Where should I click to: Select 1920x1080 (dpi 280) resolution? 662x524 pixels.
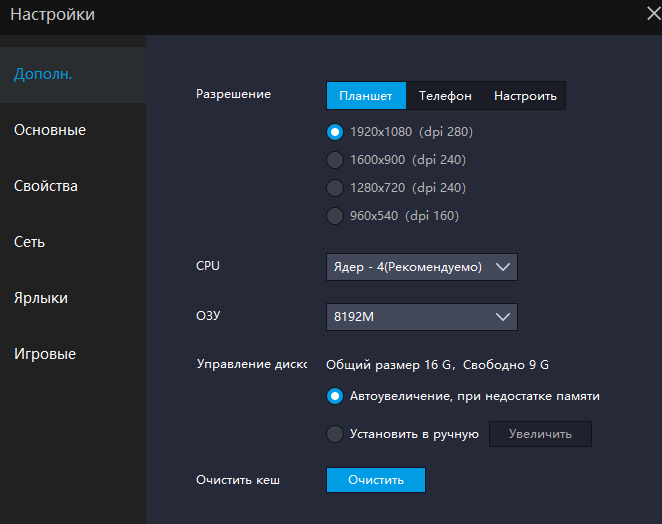[x=335, y=132]
